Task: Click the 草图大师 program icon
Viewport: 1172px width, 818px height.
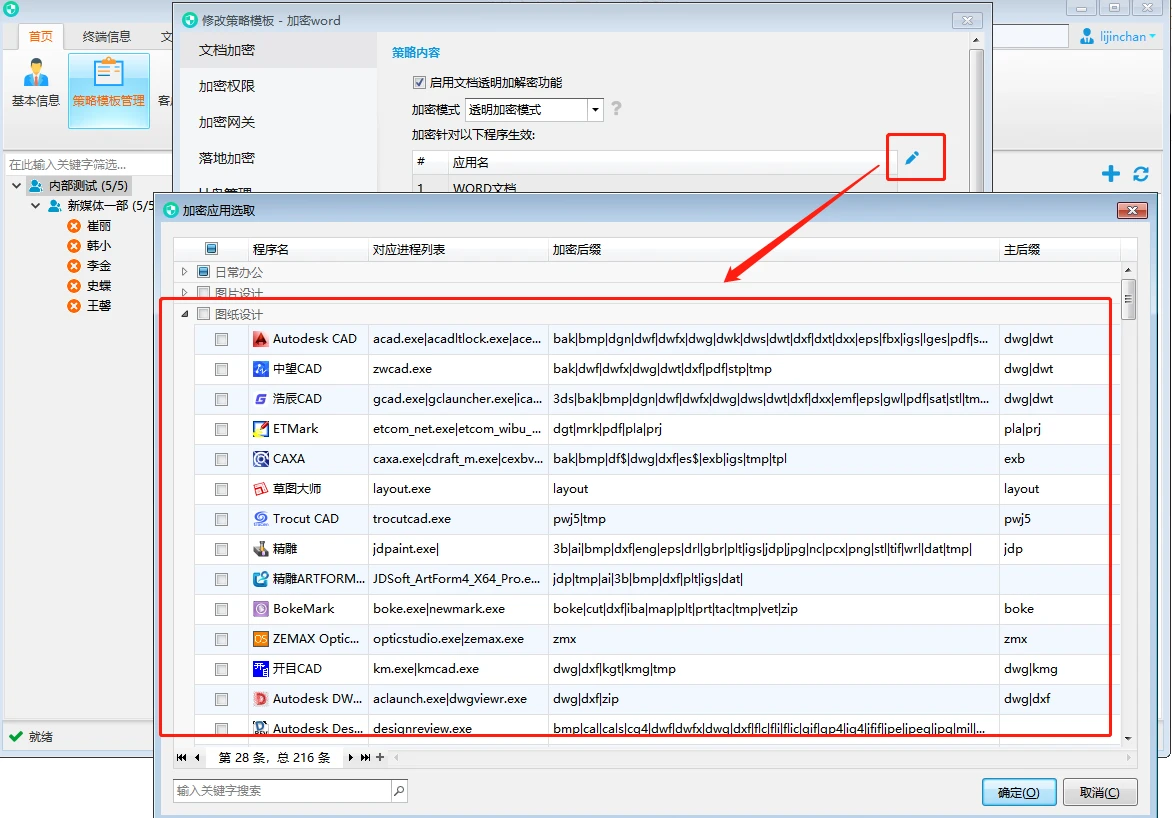Action: pos(260,488)
